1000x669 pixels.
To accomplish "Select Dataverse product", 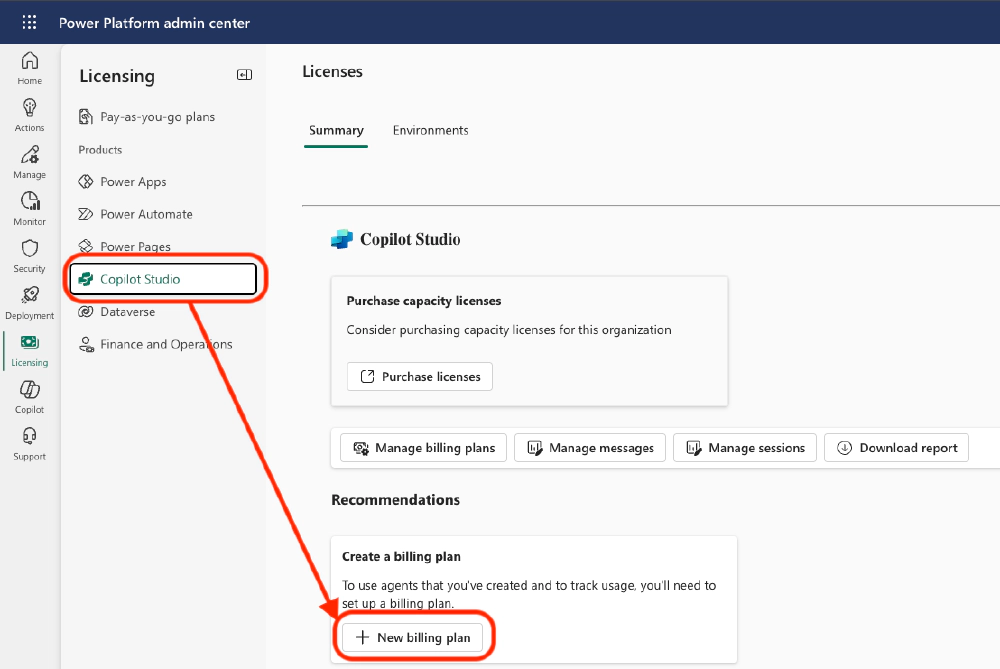I will [117, 312].
